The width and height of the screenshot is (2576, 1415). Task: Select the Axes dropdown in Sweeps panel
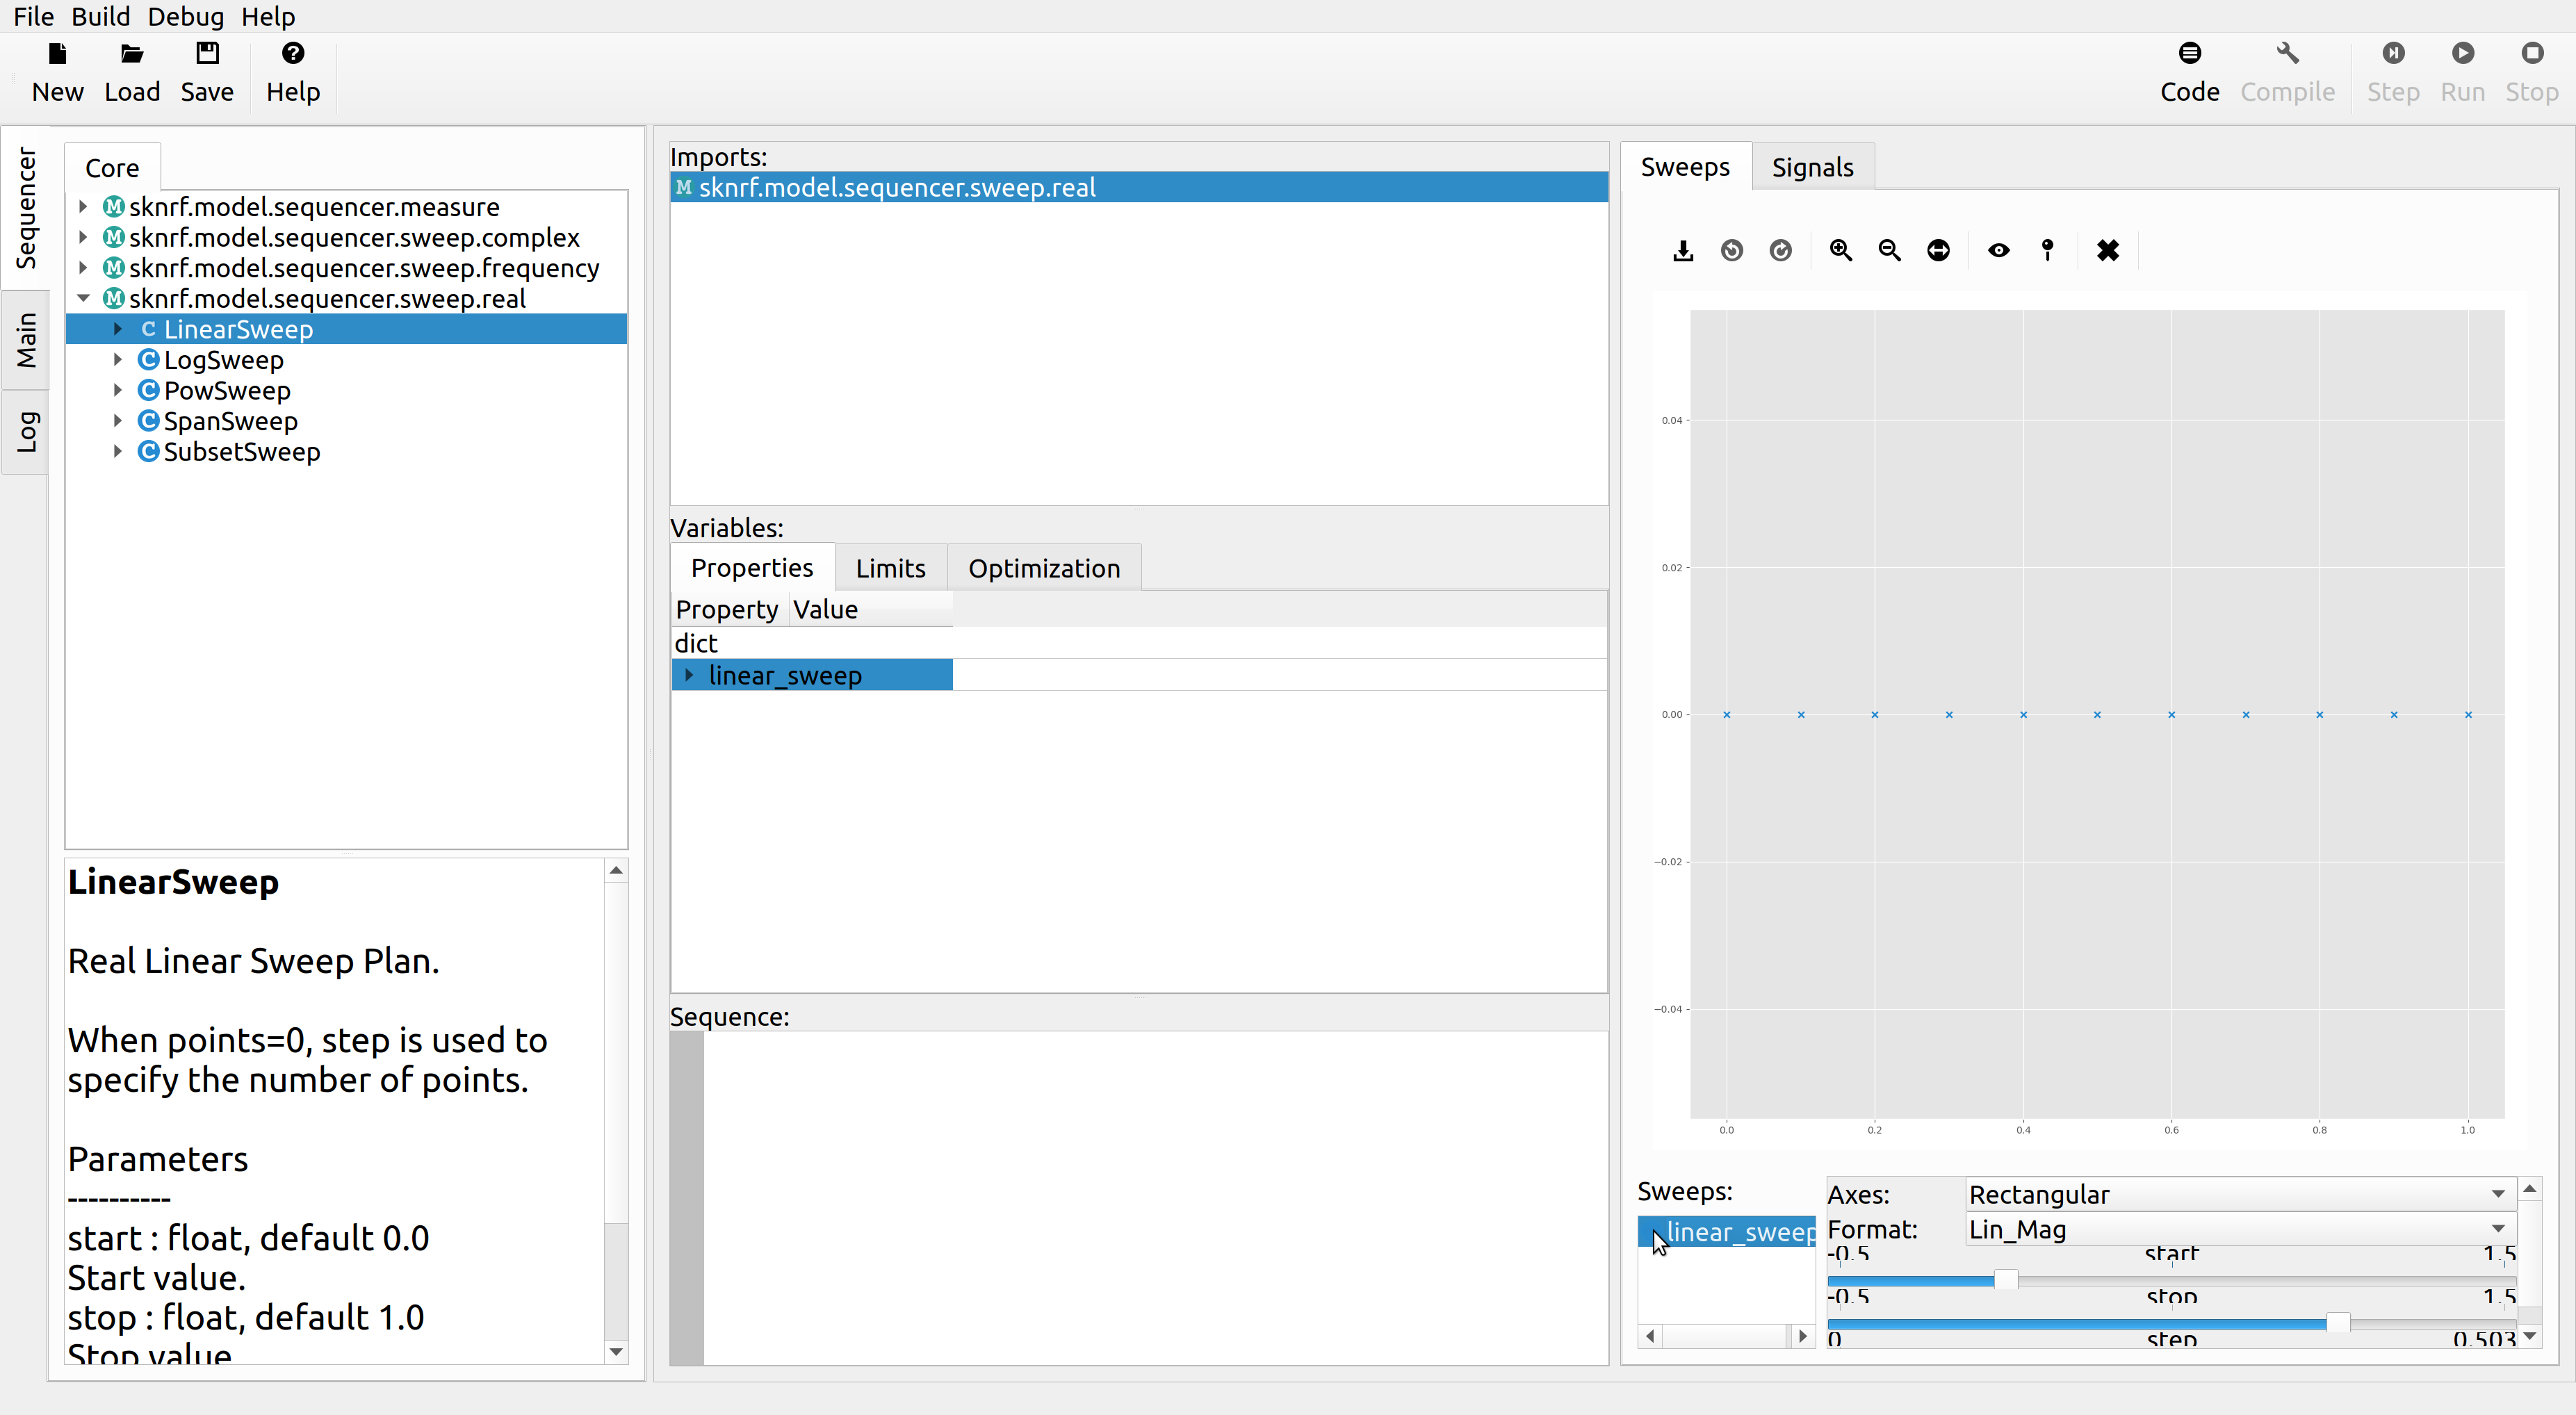[x=2231, y=1194]
